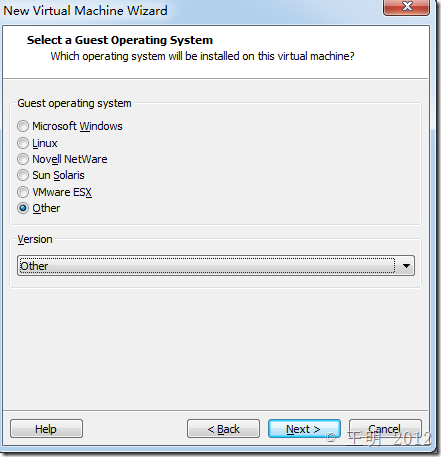The height and width of the screenshot is (457, 441).
Task: Select the Novell NetWare option
Action: 23,159
